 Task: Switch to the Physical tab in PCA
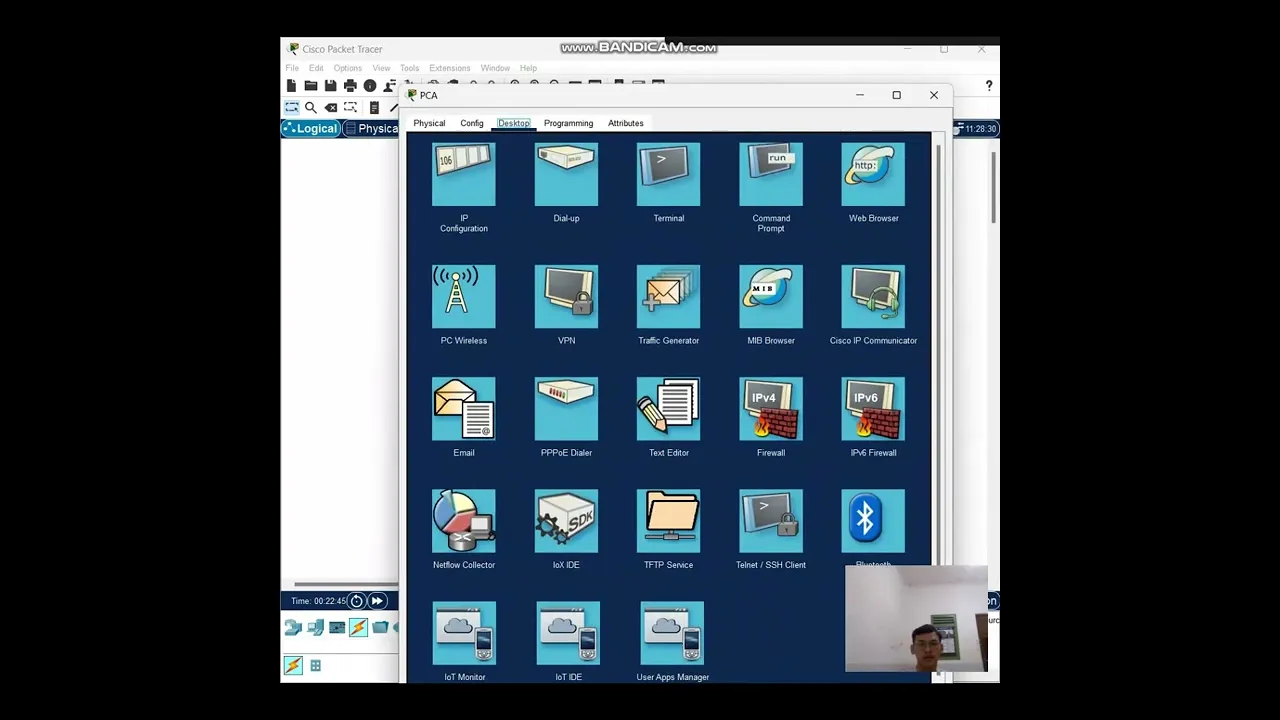coord(429,123)
